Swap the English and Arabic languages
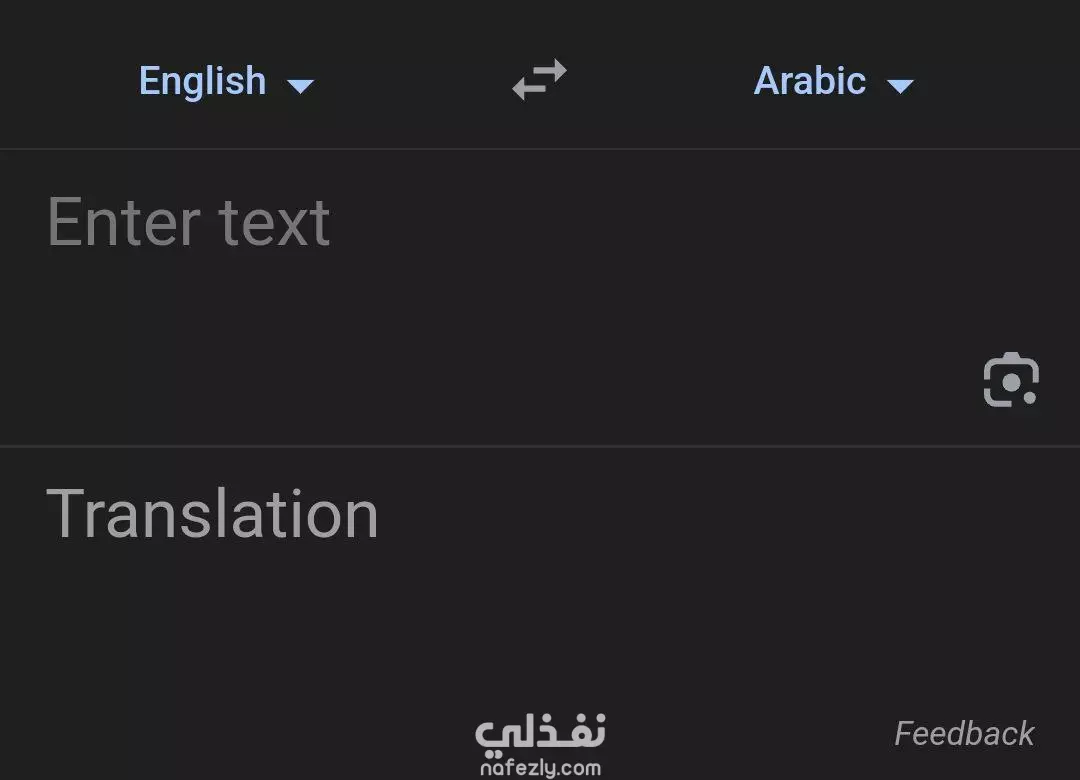Viewport: 1080px width, 780px height. pyautogui.click(x=539, y=80)
